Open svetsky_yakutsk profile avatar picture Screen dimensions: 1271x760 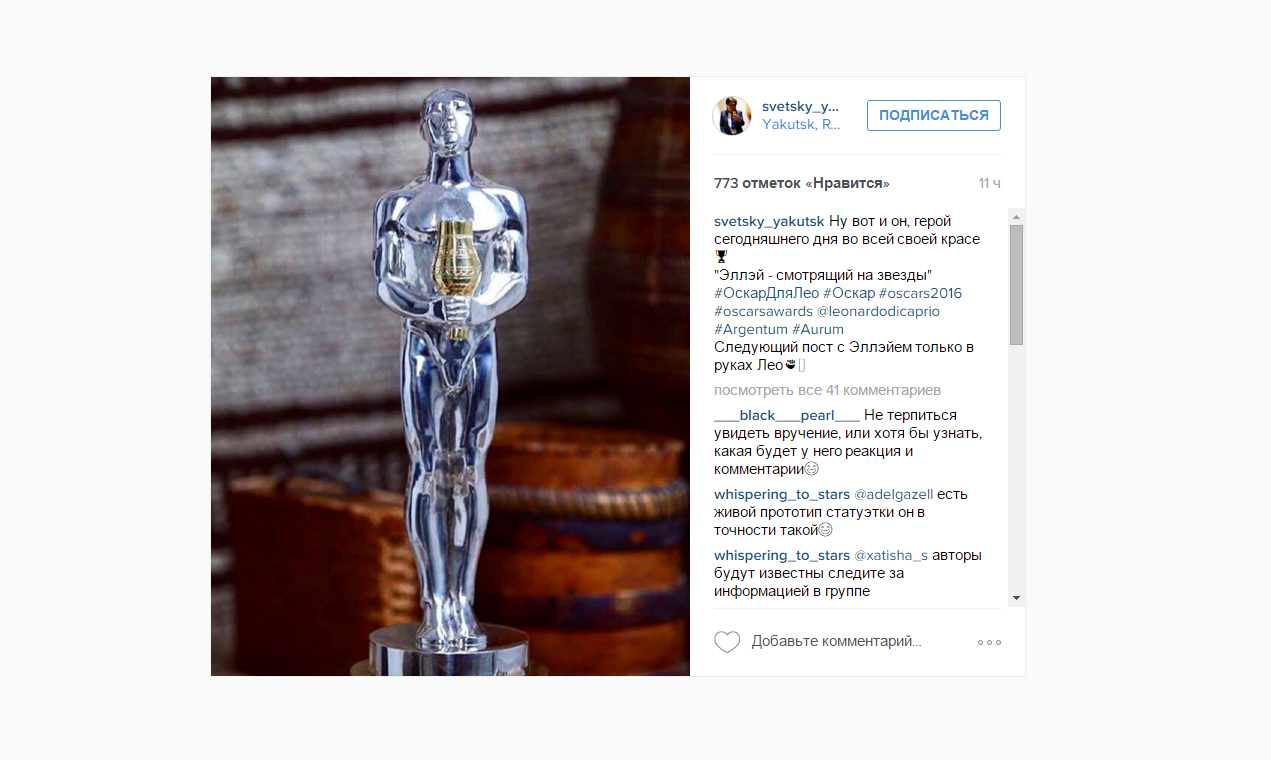pos(732,116)
